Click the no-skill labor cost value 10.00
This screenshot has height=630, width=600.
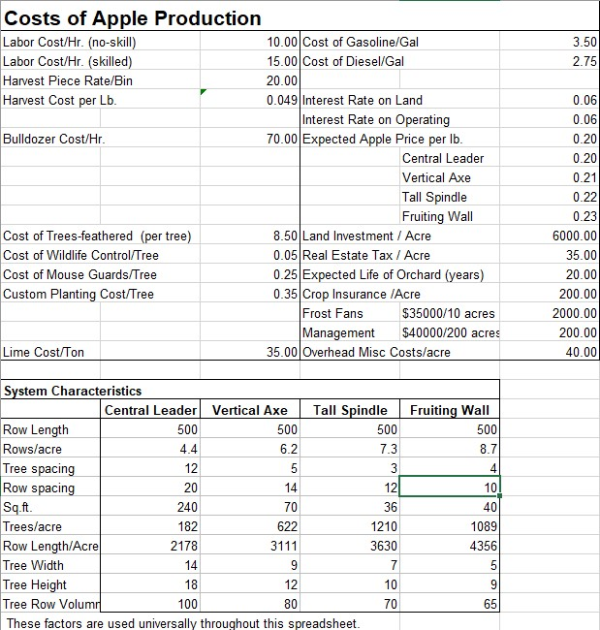pyautogui.click(x=282, y=42)
